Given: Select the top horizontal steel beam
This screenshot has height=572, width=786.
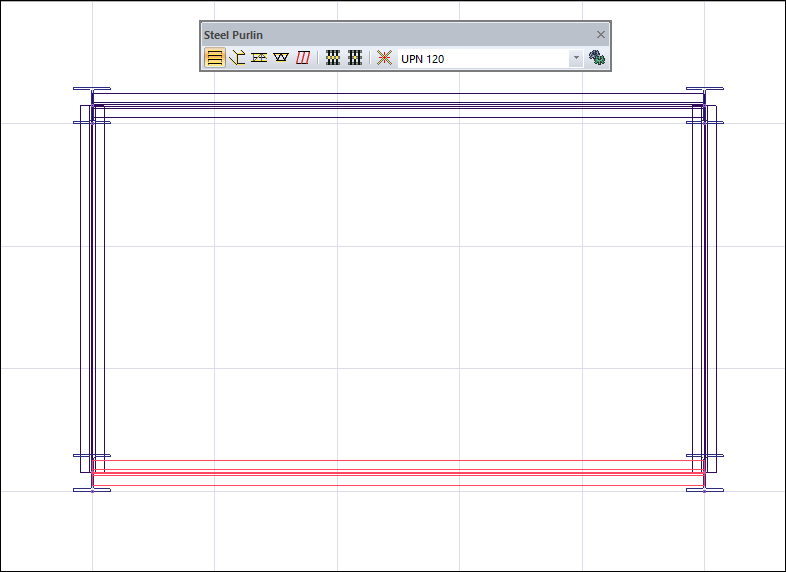Looking at the screenshot, I should click(x=399, y=105).
